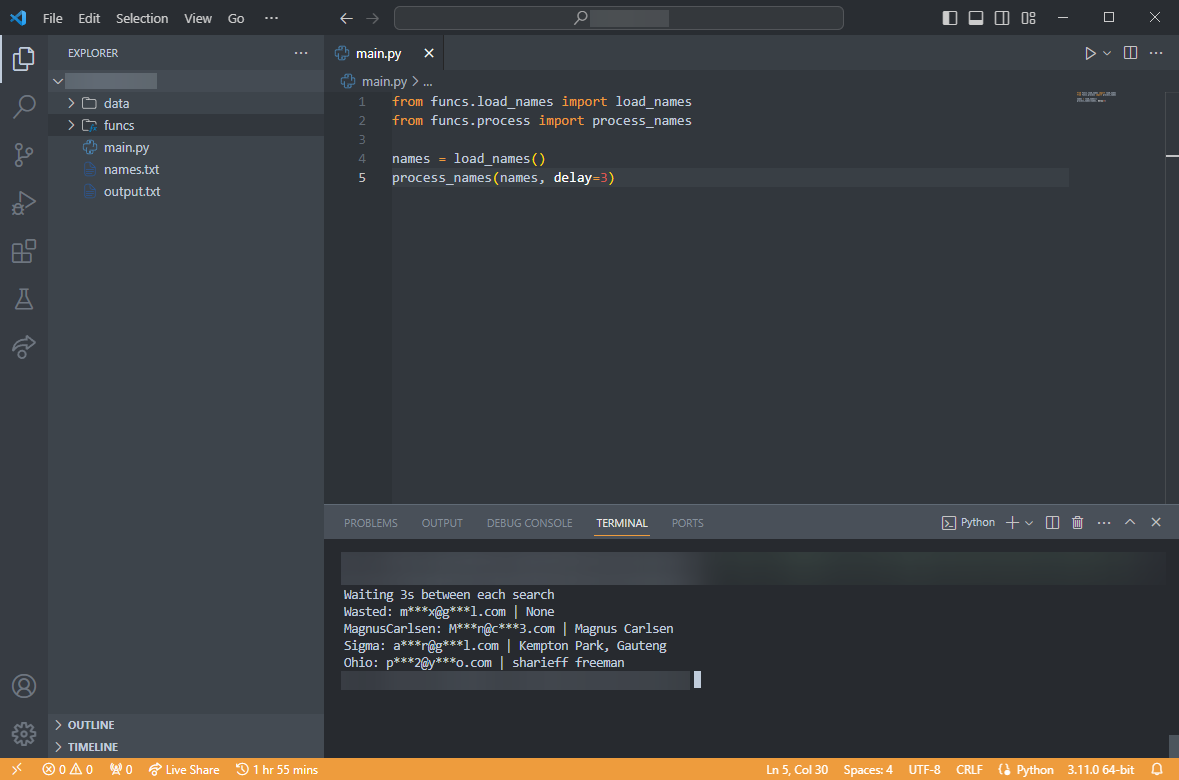Open the Search view in activity bar
Viewport: 1179px width, 780px height.
[x=23, y=107]
